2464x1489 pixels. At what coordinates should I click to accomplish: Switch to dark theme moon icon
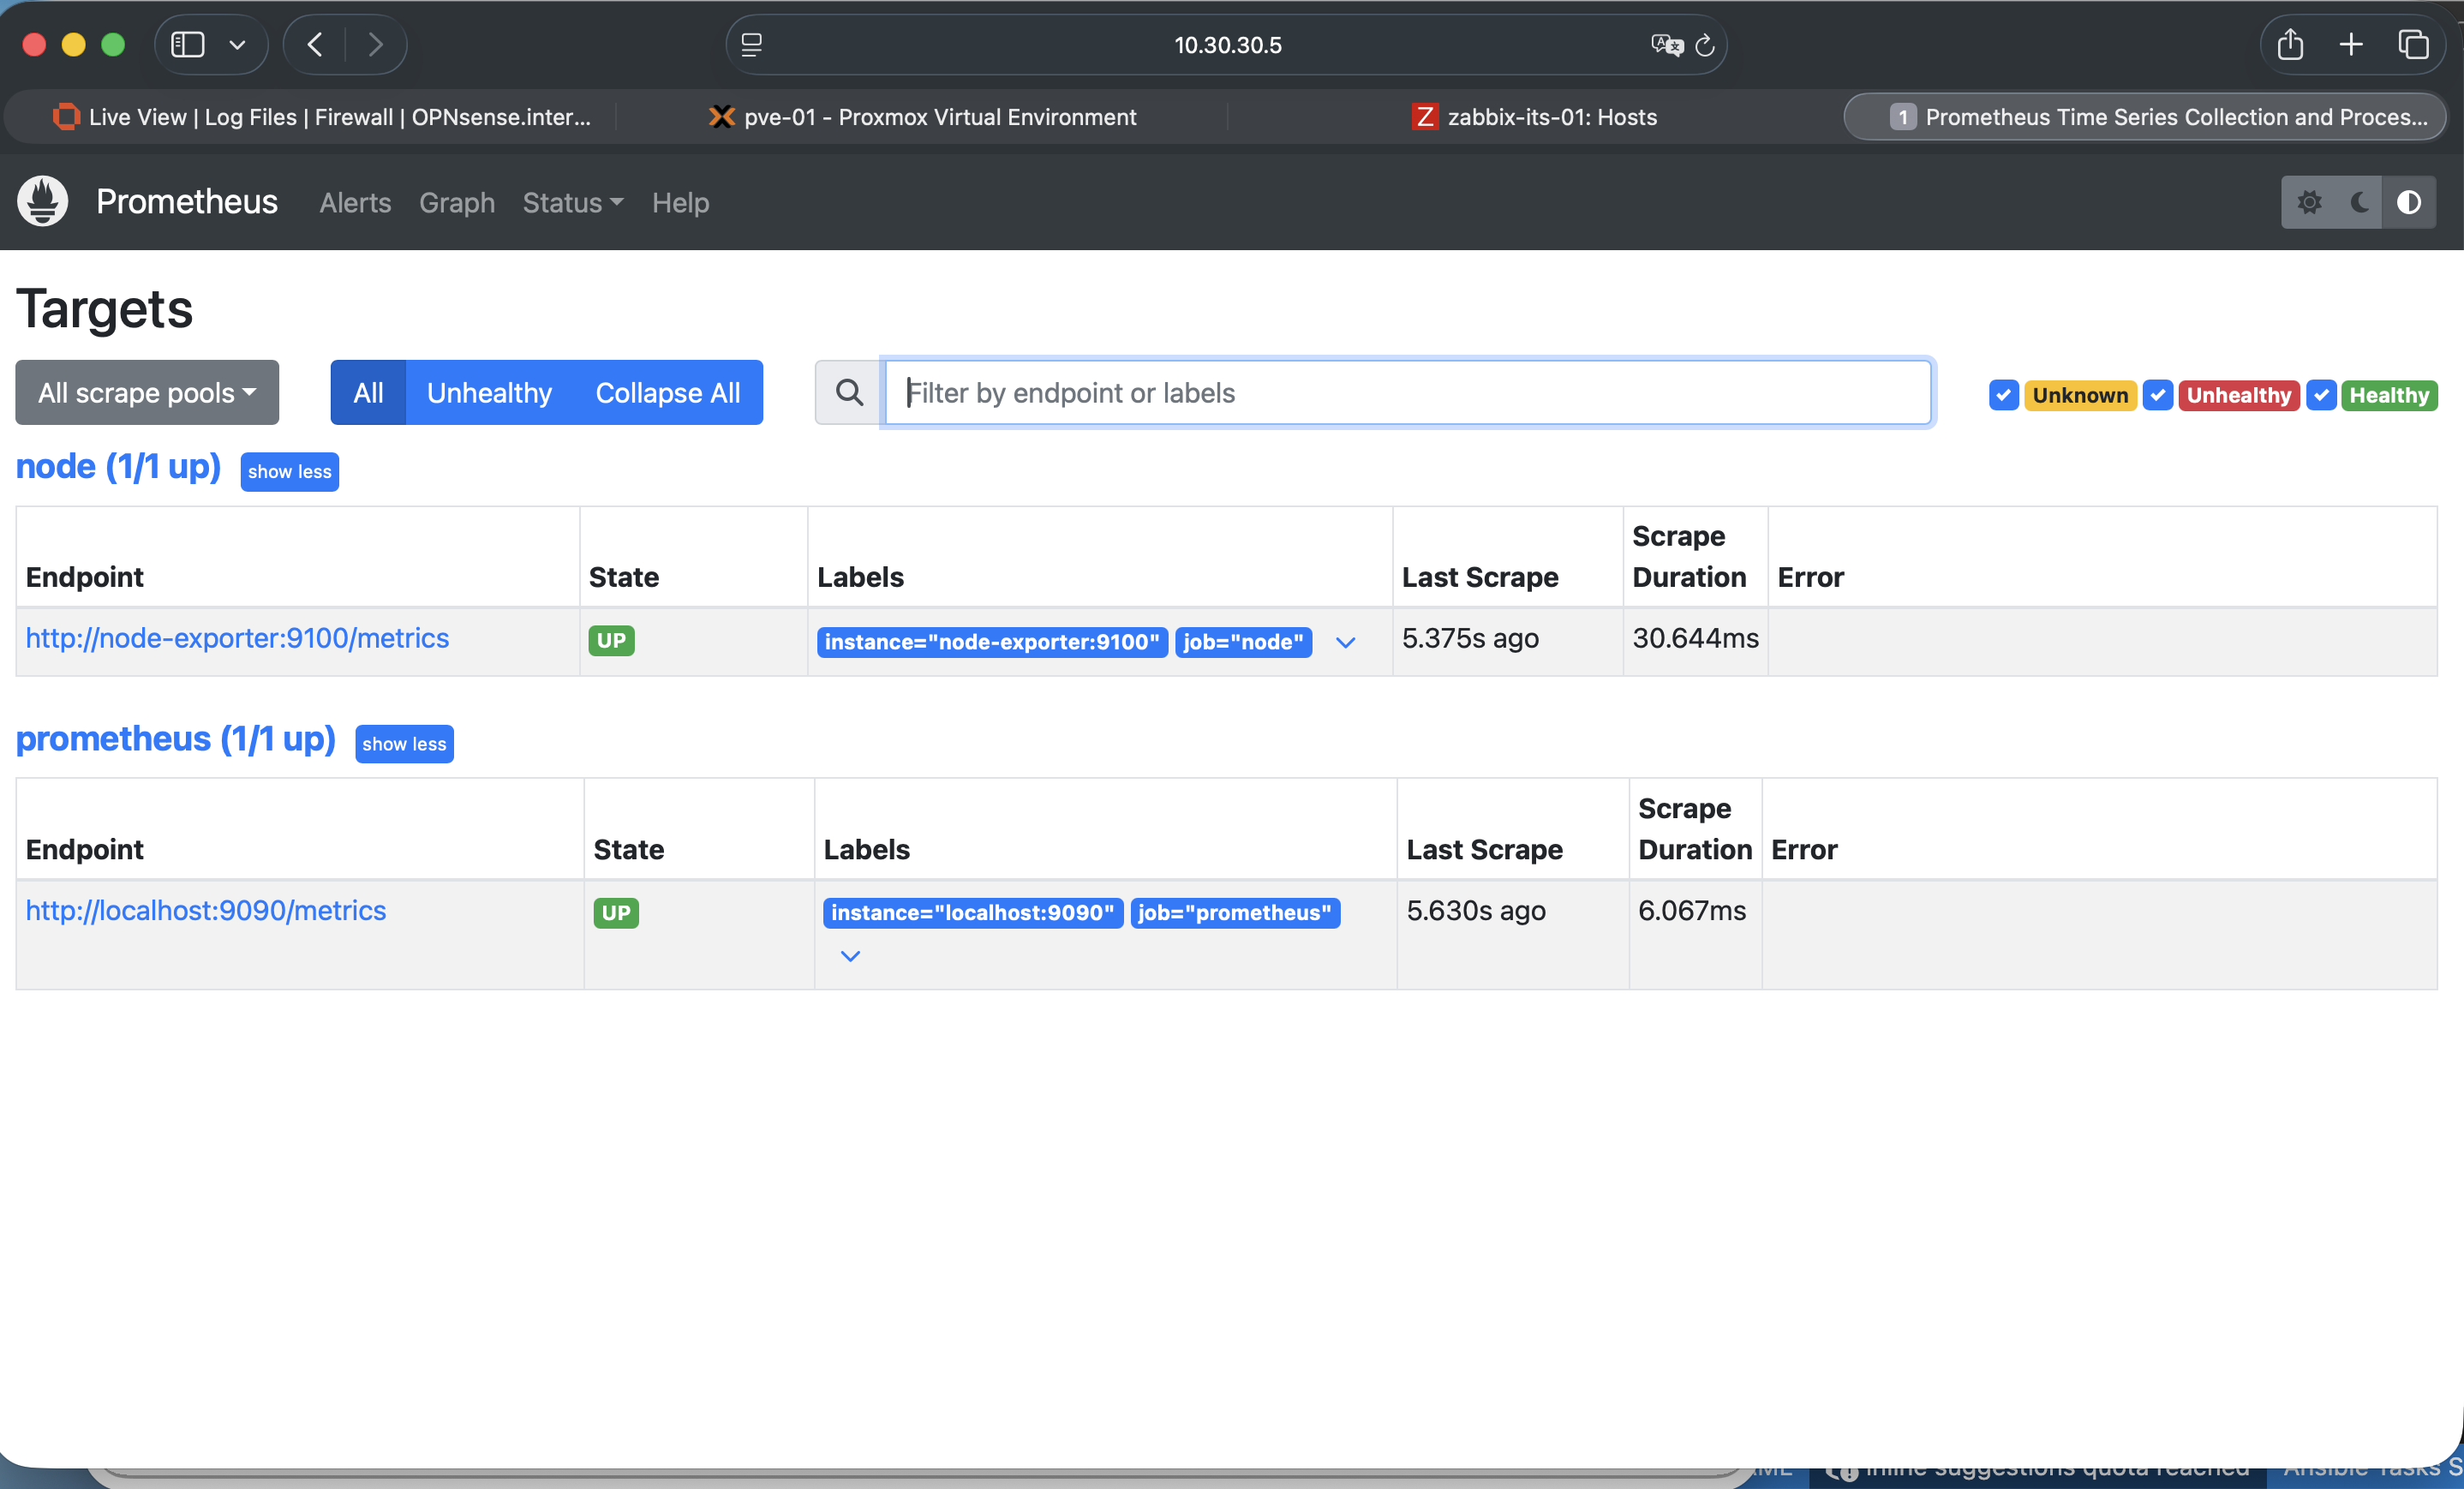(2360, 202)
